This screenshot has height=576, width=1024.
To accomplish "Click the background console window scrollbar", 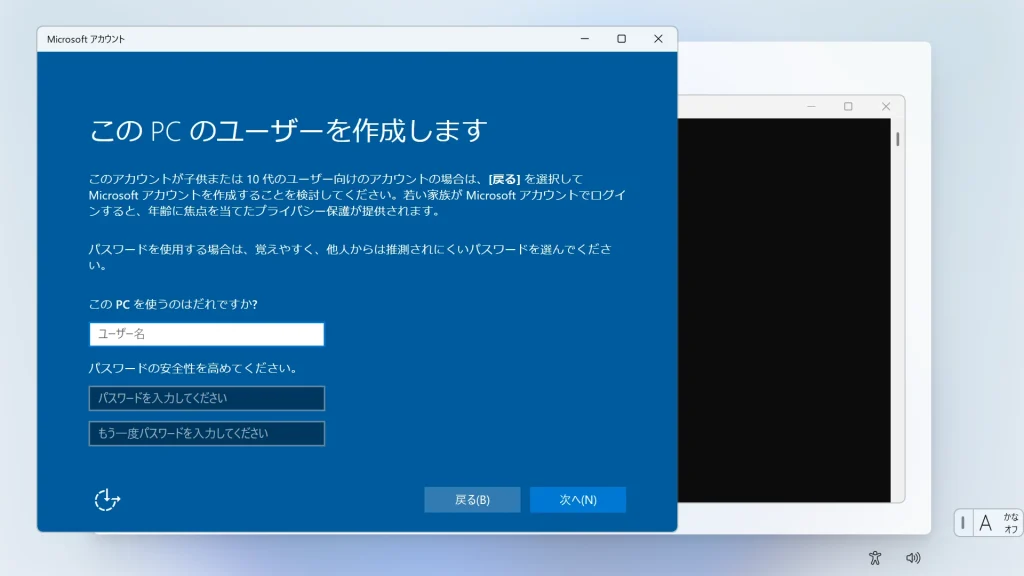I will coord(897,139).
